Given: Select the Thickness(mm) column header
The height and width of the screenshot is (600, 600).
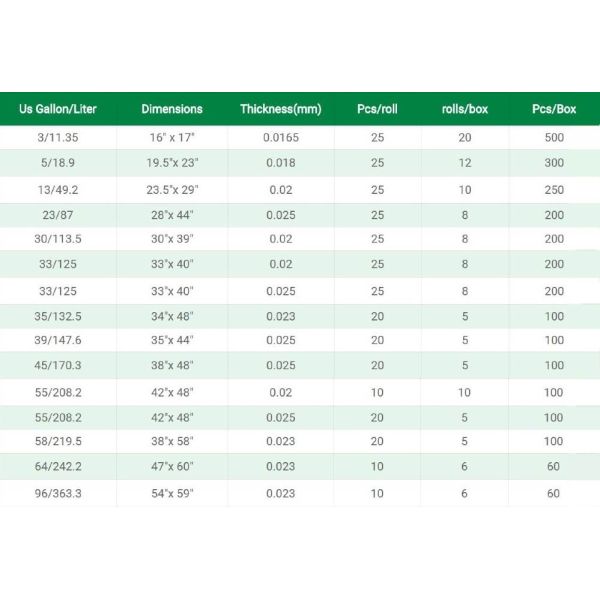Looking at the screenshot, I should coord(281,109).
